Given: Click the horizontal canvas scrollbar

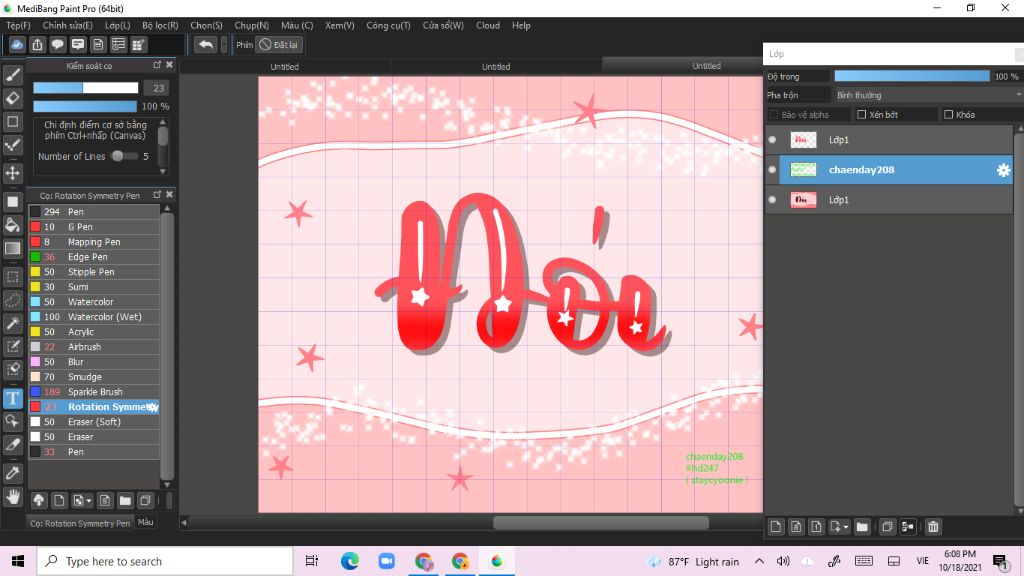Looking at the screenshot, I should (601, 522).
